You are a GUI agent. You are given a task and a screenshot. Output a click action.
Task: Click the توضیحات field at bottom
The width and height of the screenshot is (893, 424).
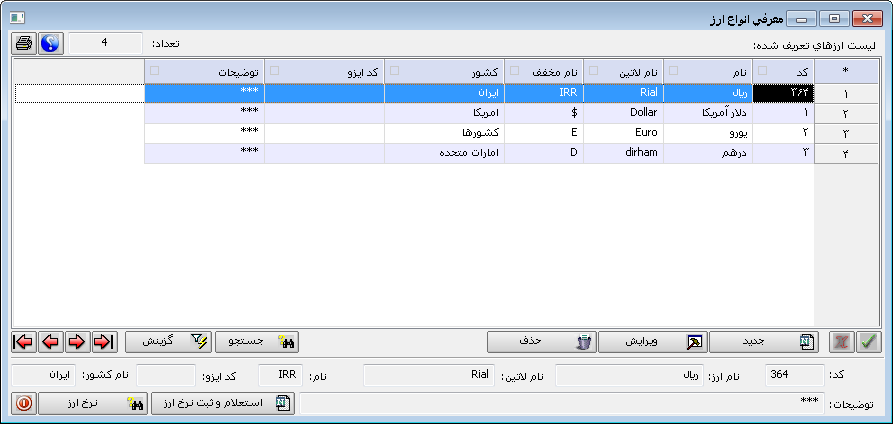(562, 403)
